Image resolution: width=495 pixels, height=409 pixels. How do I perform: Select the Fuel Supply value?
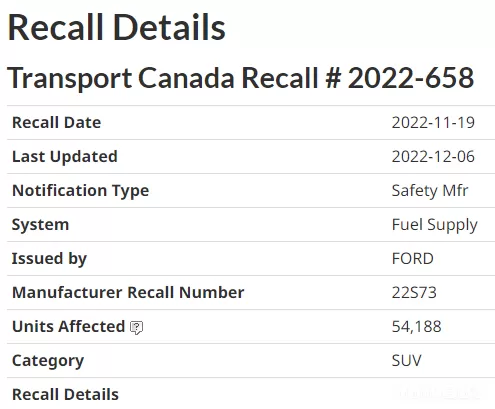tap(434, 225)
